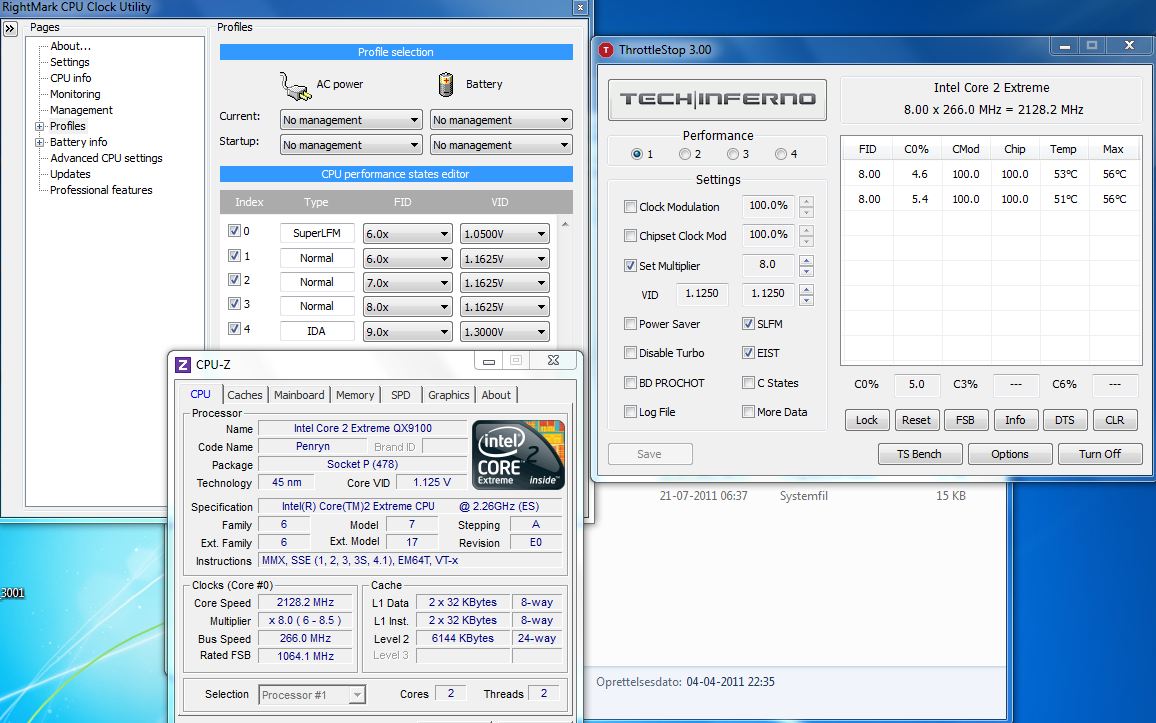Turn on Log File checkbox

coord(630,412)
